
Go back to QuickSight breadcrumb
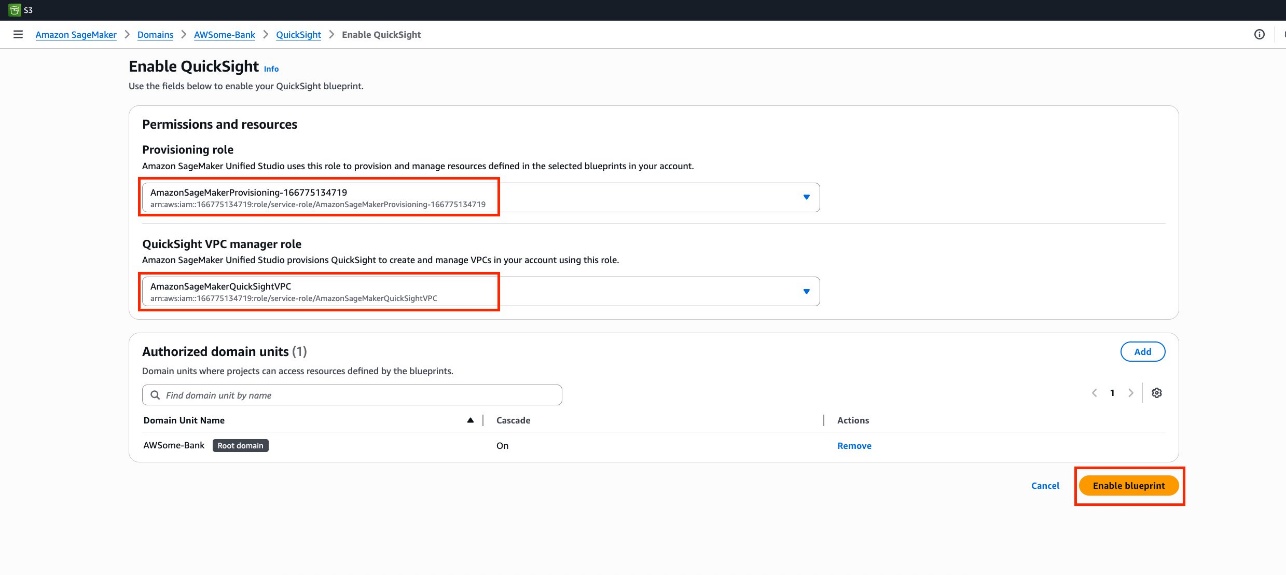299,34
